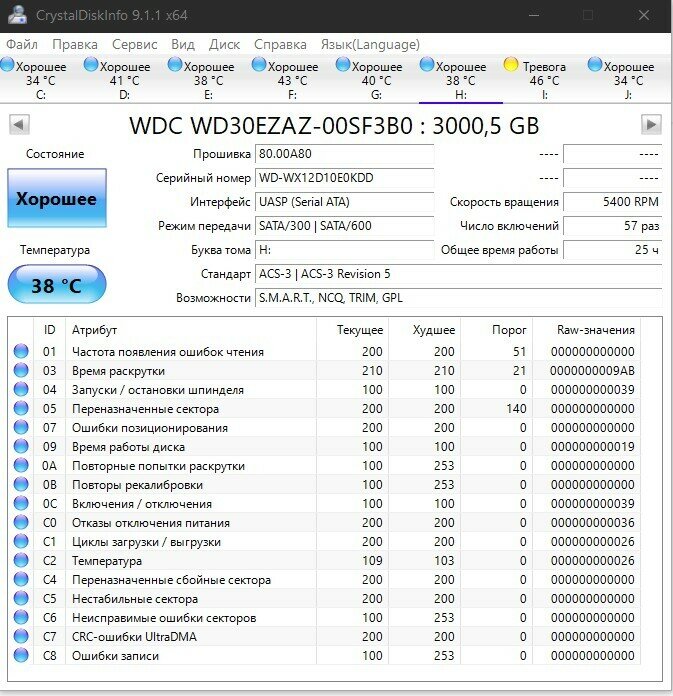Click total working time field 25 ч
Viewport: 673px width, 696px height.
tap(613, 250)
